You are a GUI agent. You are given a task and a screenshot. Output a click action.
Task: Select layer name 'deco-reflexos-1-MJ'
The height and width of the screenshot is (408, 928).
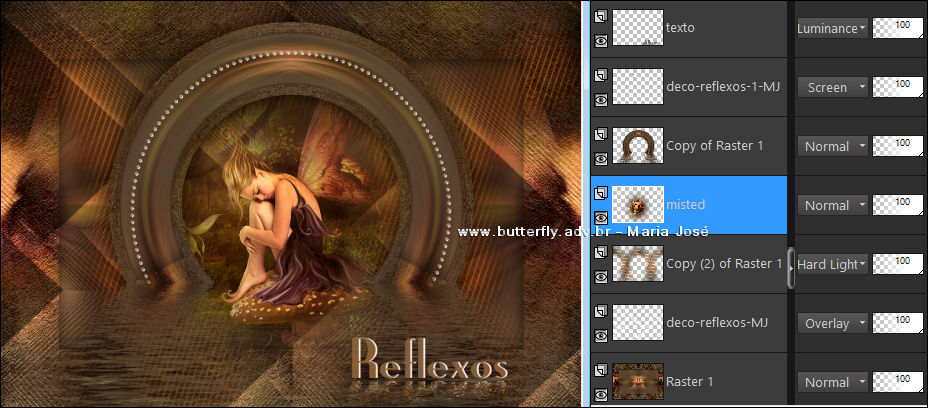click(723, 86)
